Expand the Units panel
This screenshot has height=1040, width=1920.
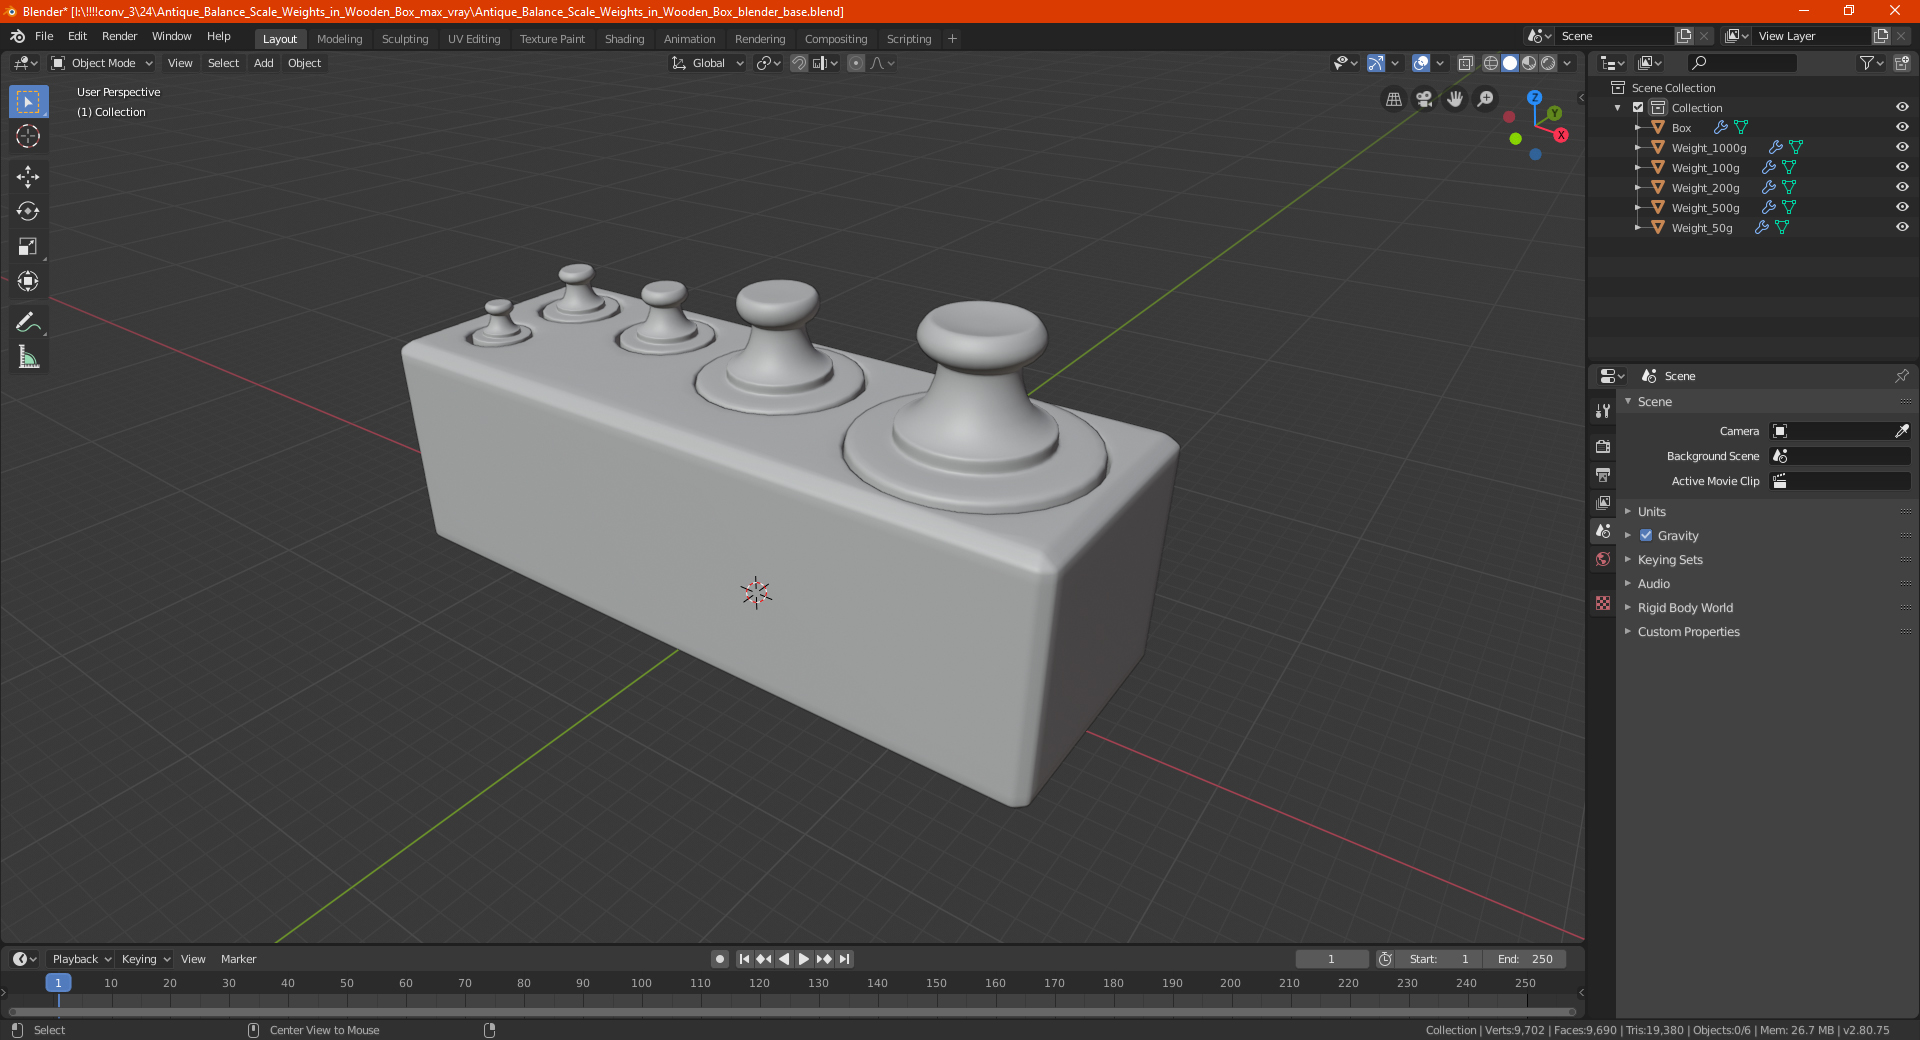tap(1651, 511)
